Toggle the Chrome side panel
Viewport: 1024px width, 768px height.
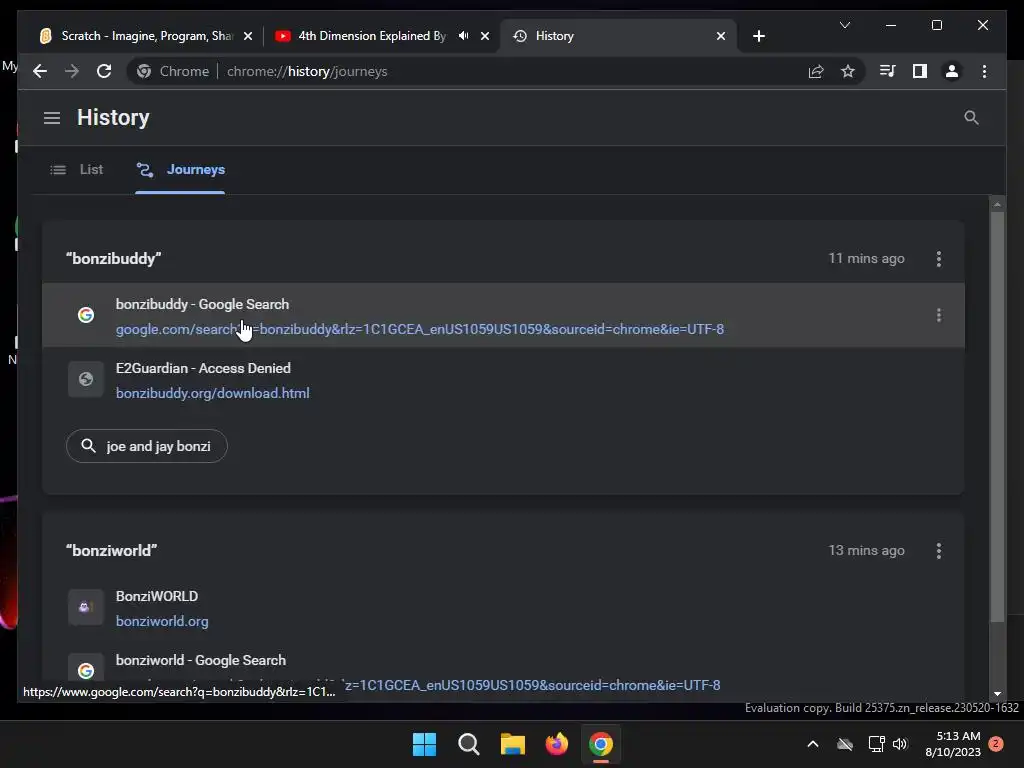920,71
